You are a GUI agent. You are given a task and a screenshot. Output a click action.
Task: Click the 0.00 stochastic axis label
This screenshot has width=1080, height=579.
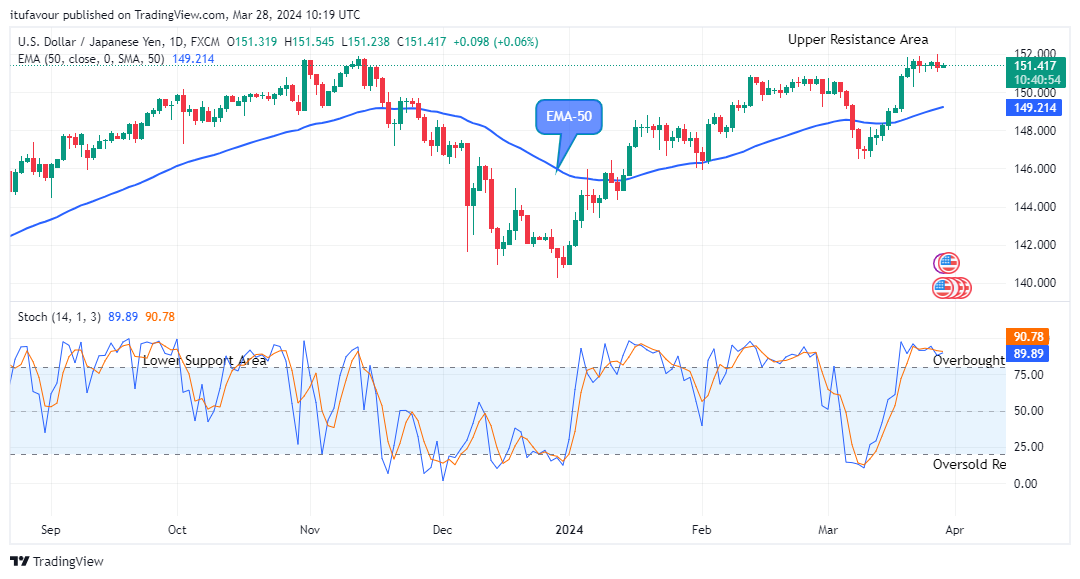tap(1026, 483)
